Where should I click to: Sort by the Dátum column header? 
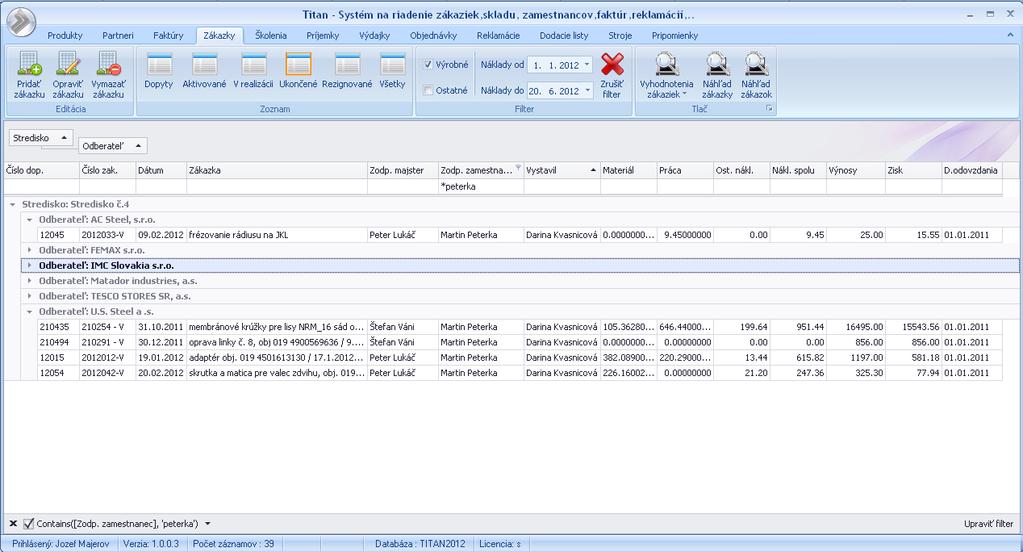coord(161,170)
